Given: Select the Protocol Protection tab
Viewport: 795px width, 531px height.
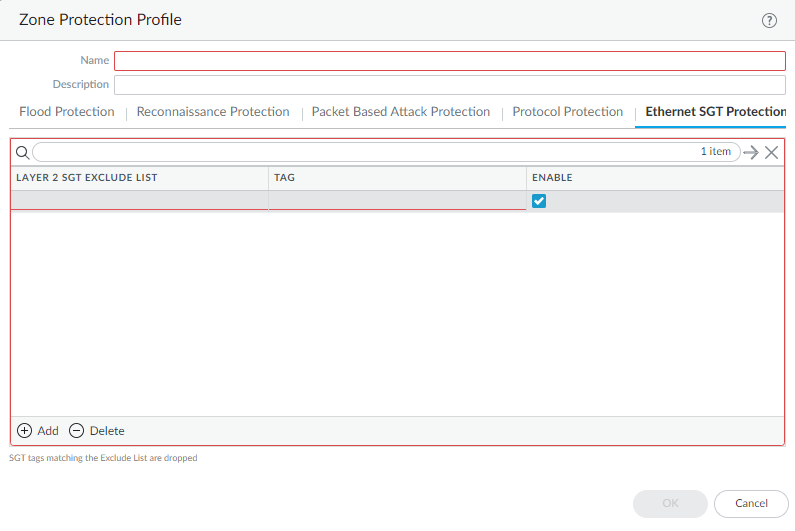Looking at the screenshot, I should click(567, 112).
